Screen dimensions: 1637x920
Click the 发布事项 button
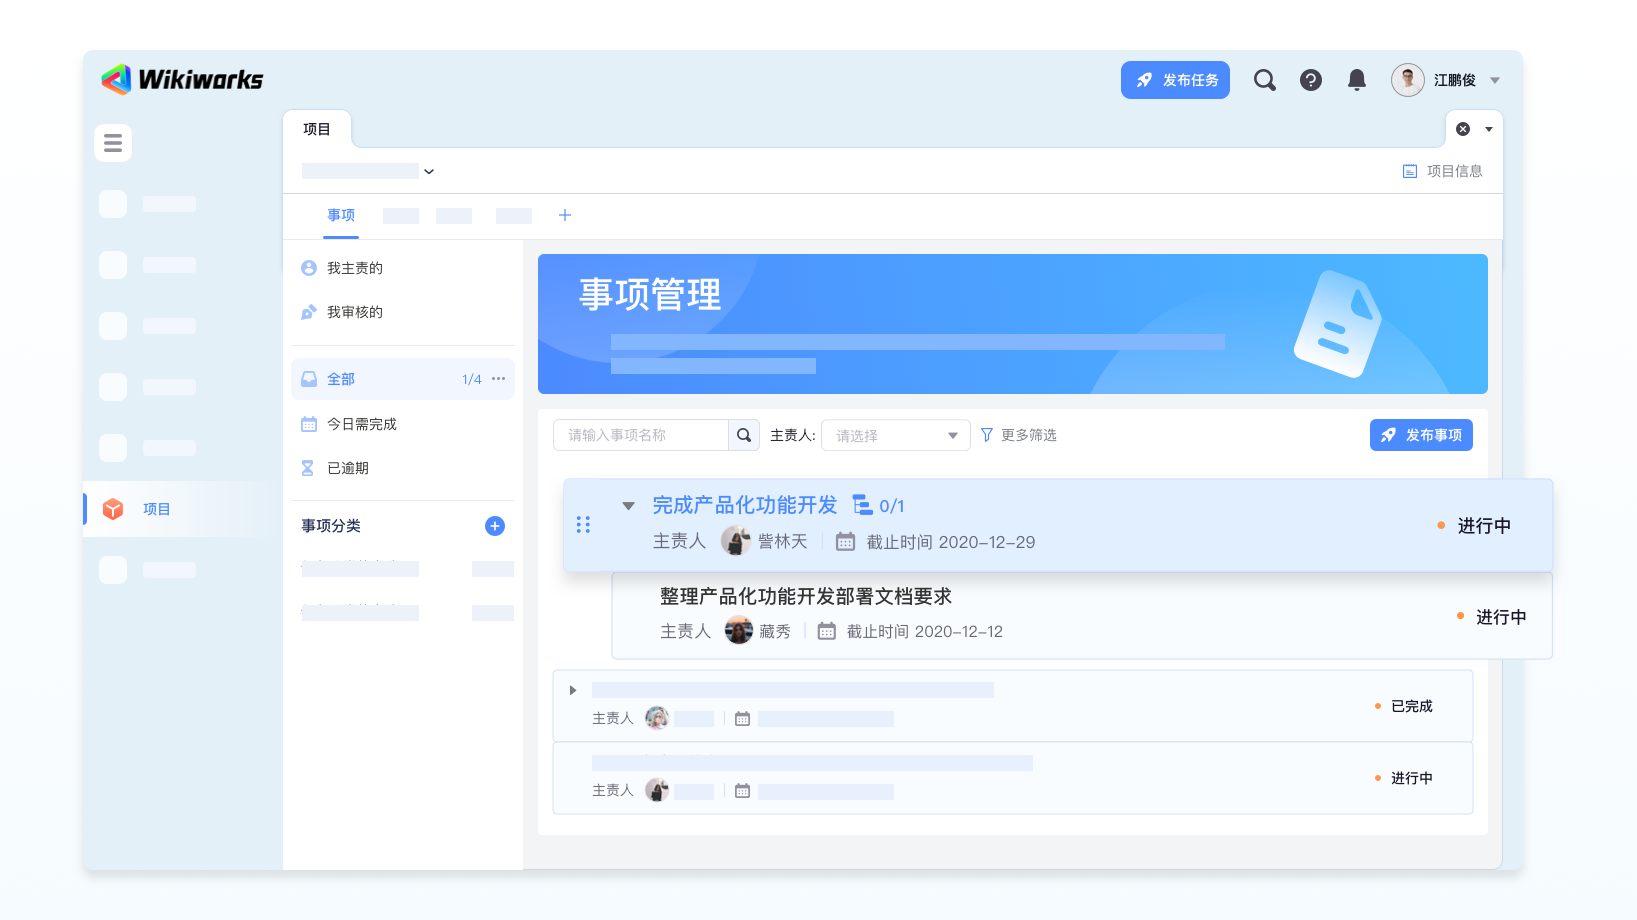tap(1420, 435)
